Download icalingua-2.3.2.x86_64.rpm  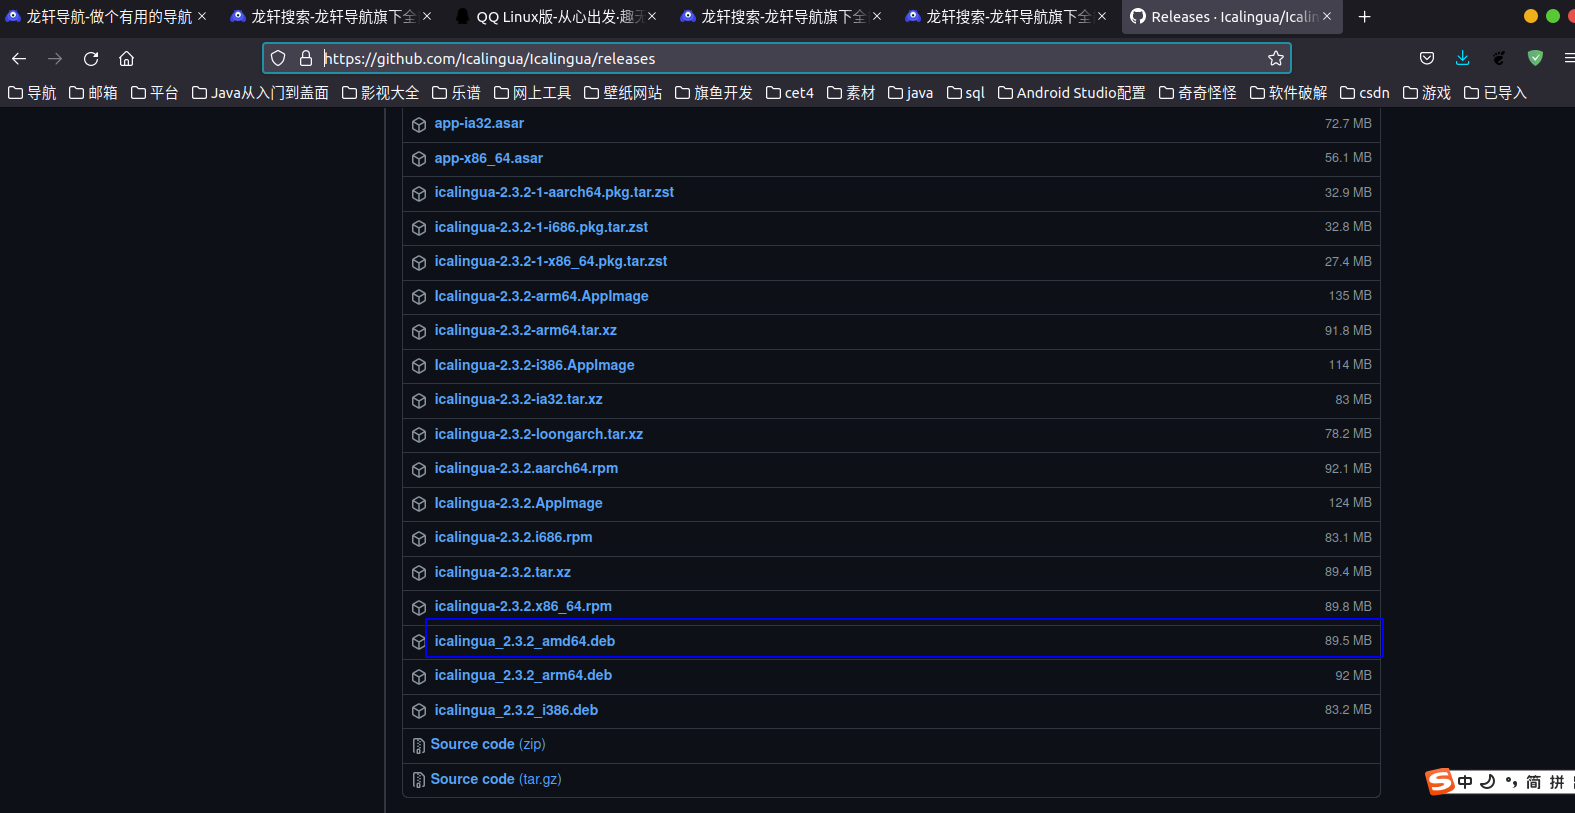(523, 606)
